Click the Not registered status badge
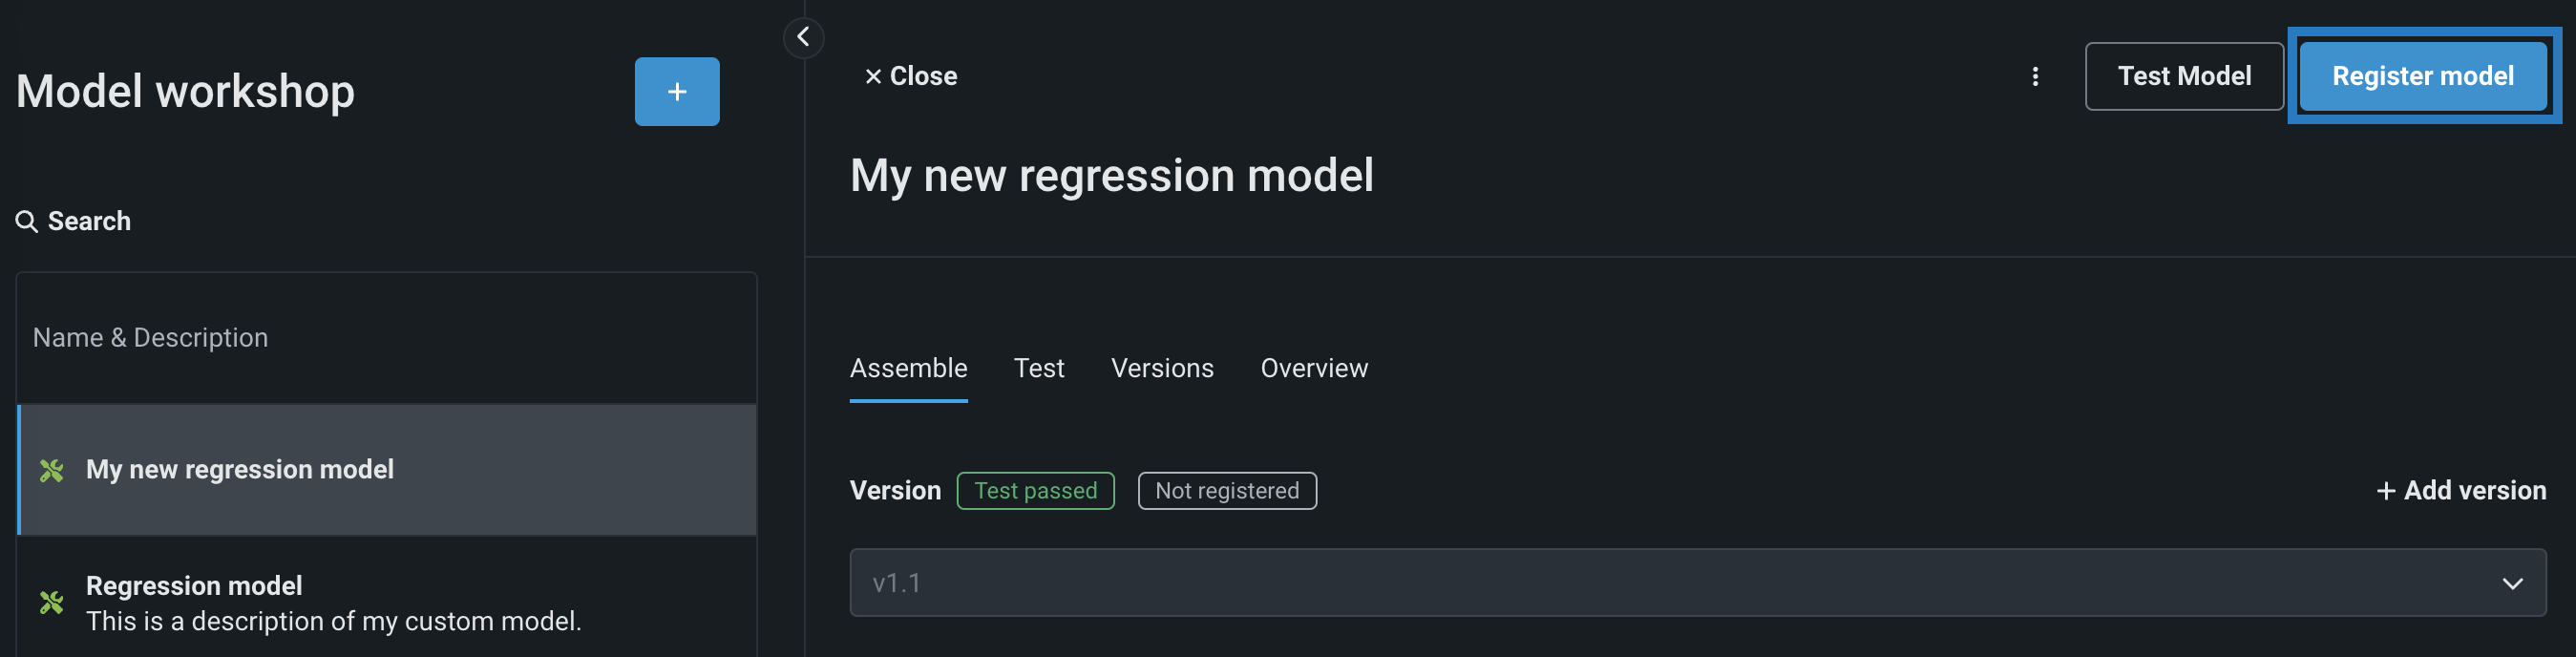This screenshot has width=2576, height=657. click(x=1226, y=491)
